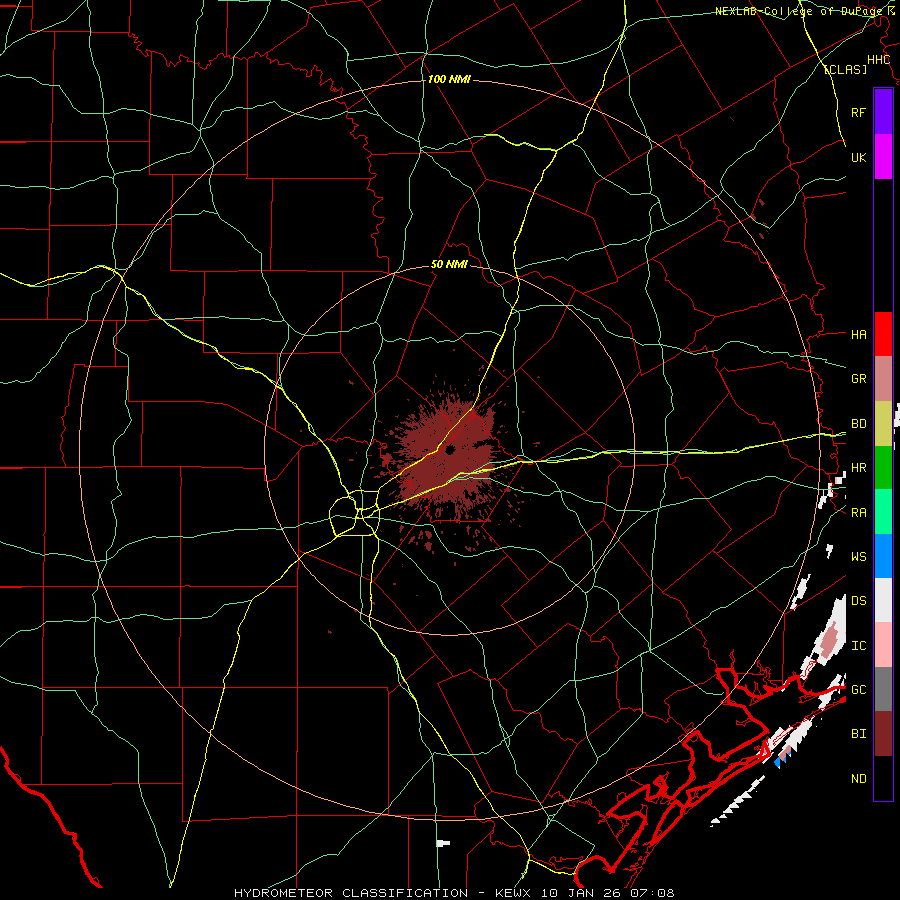Click the '50 NMI' range ring label
Screen dimensions: 900x900
pyautogui.click(x=449, y=265)
